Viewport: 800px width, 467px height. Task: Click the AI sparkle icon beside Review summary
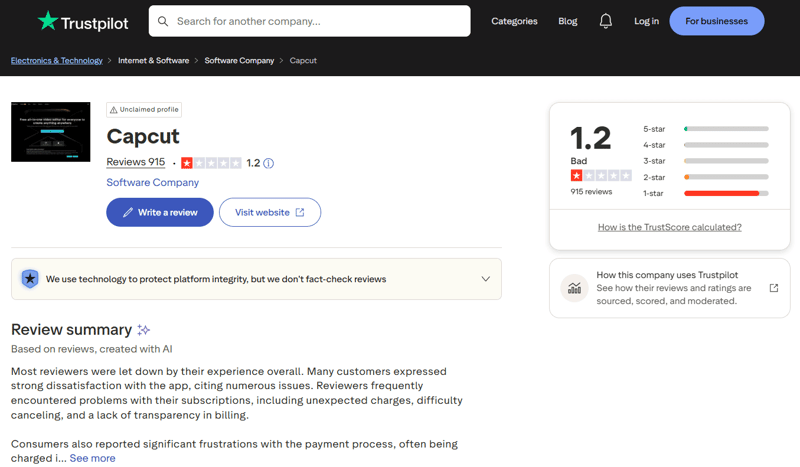pos(143,330)
